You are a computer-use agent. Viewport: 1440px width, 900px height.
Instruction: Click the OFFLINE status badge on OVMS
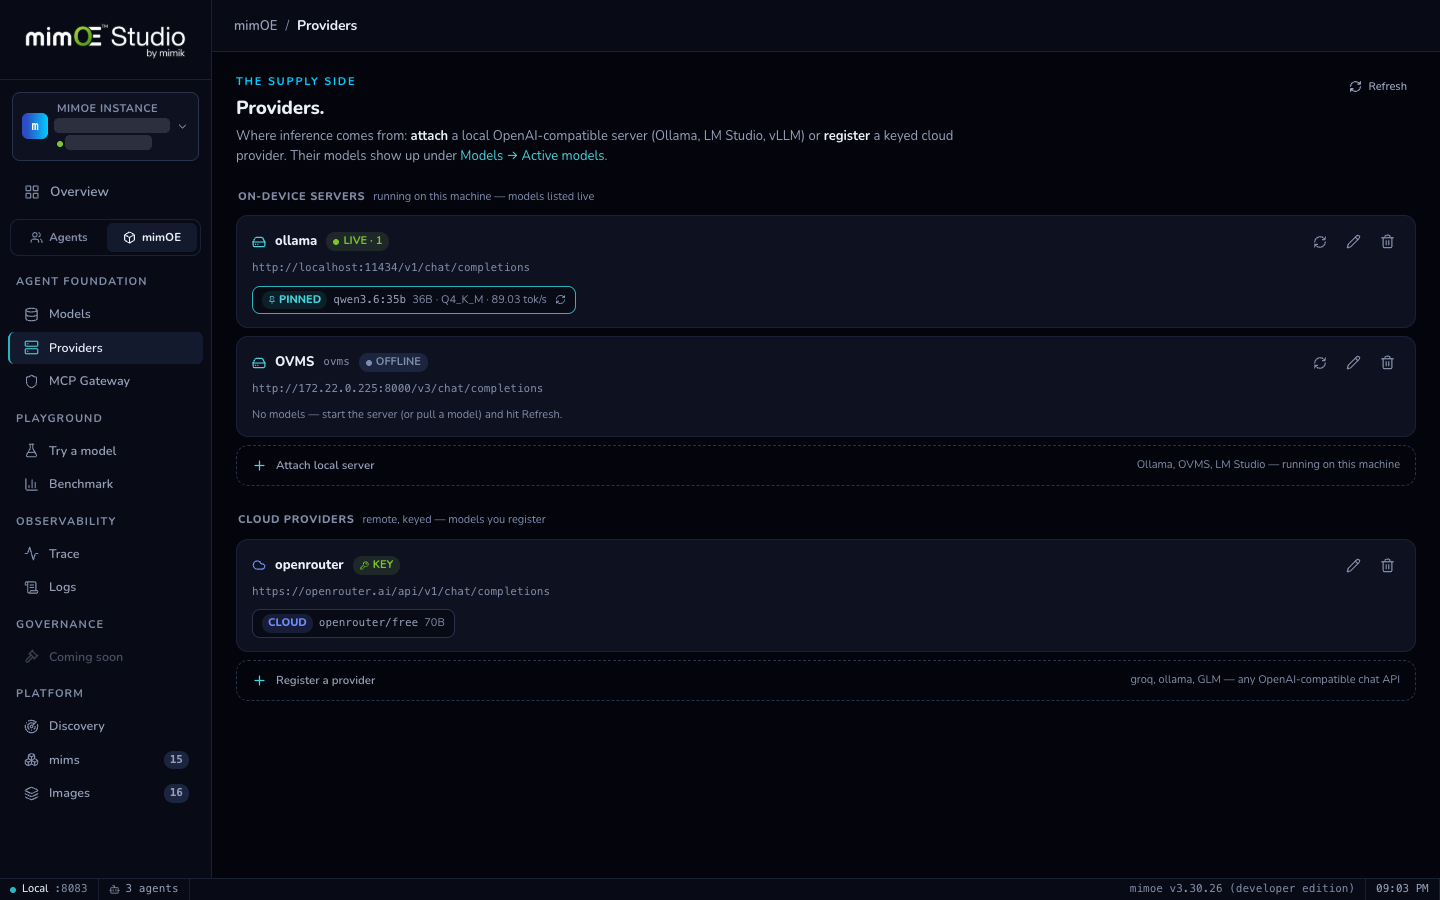(x=393, y=362)
